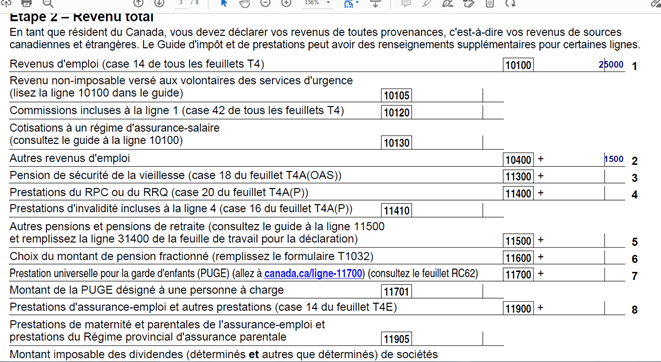Open the canada.ca/ligne-11700 link
Image resolution: width=661 pixels, height=362 pixels.
(314, 274)
